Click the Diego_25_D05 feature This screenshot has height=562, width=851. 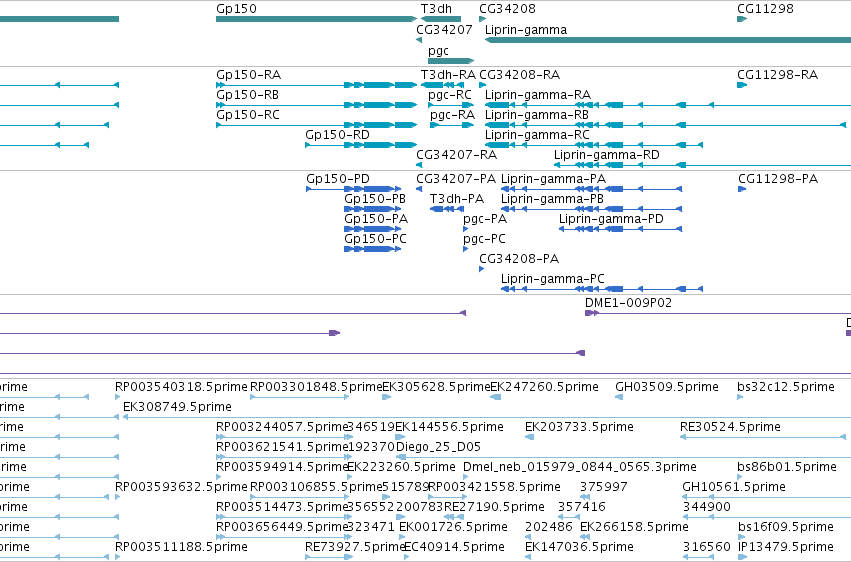click(x=439, y=448)
